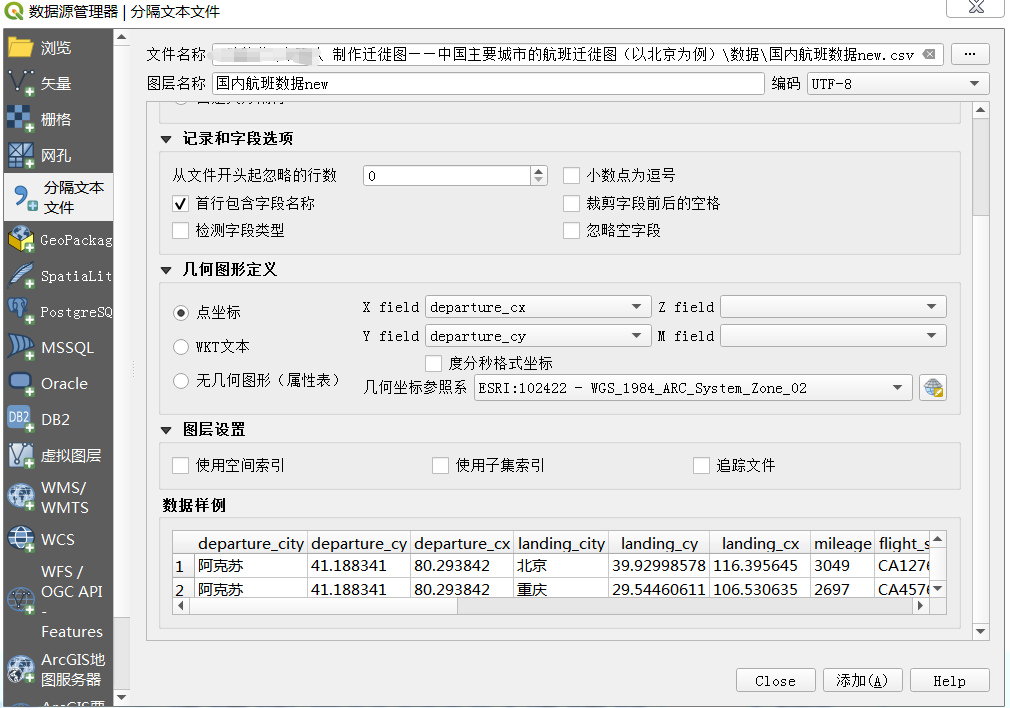Image resolution: width=1010 pixels, height=708 pixels.
Task: Click the CRS selector globe icon
Action: click(x=933, y=388)
